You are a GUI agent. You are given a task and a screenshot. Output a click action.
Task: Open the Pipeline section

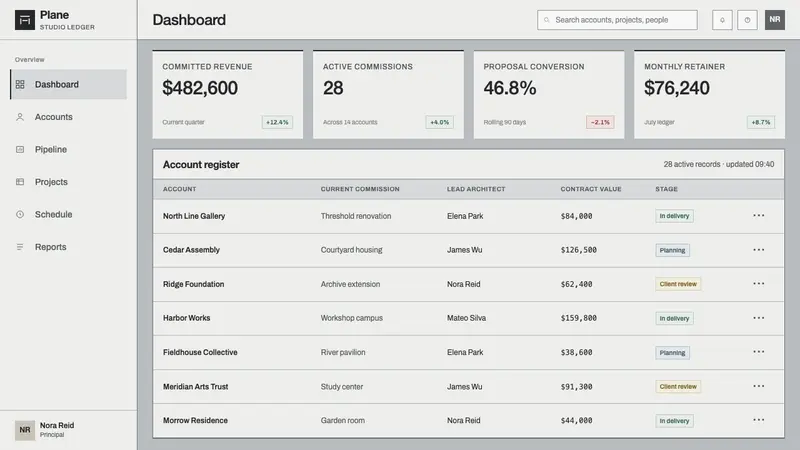tap(68, 149)
